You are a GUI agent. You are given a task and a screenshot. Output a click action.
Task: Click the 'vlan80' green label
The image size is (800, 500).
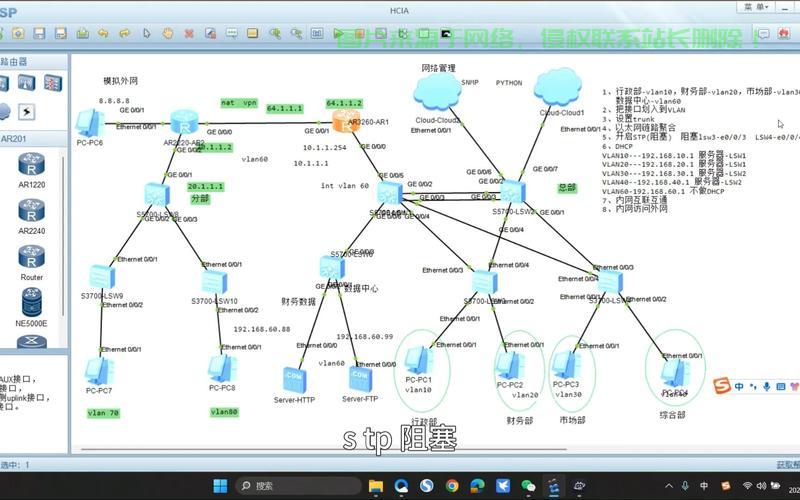click(224, 412)
